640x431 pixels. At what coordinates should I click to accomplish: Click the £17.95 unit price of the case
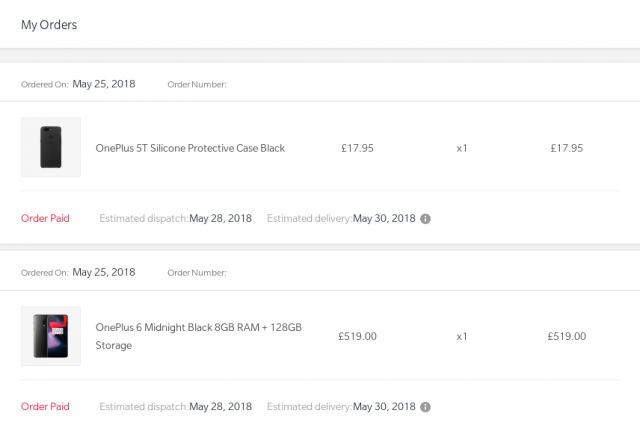[357, 148]
